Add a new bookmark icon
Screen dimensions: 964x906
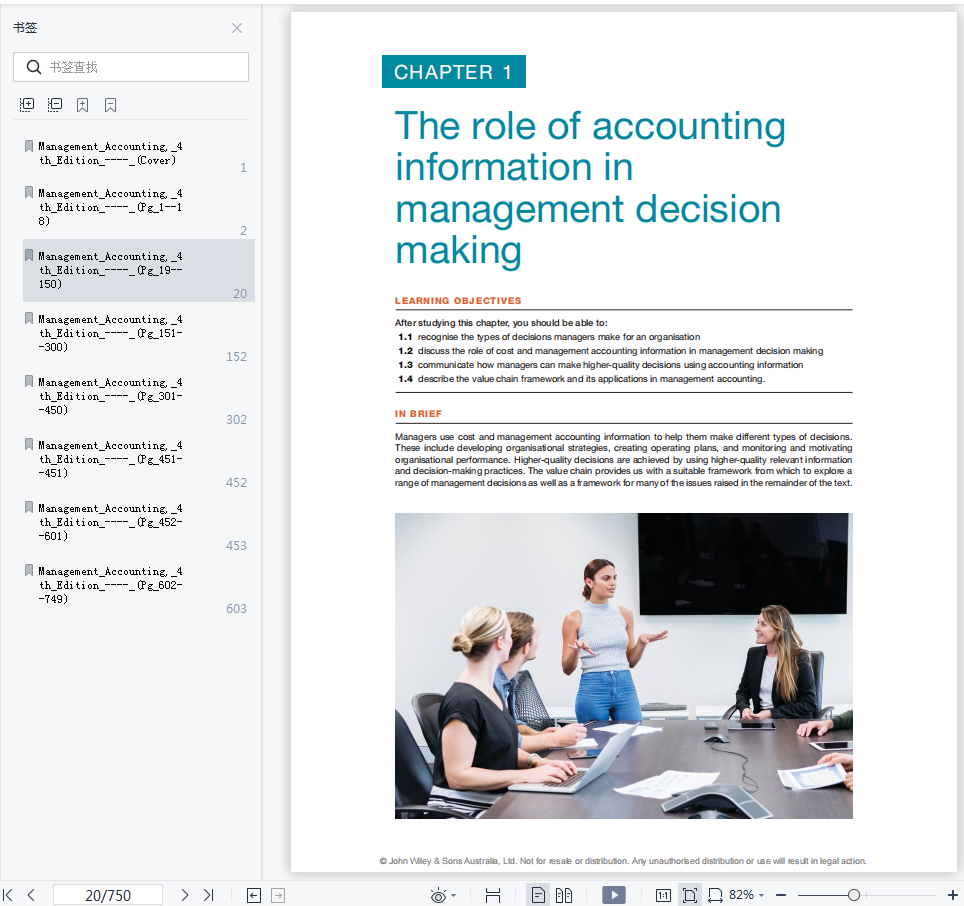(82, 104)
